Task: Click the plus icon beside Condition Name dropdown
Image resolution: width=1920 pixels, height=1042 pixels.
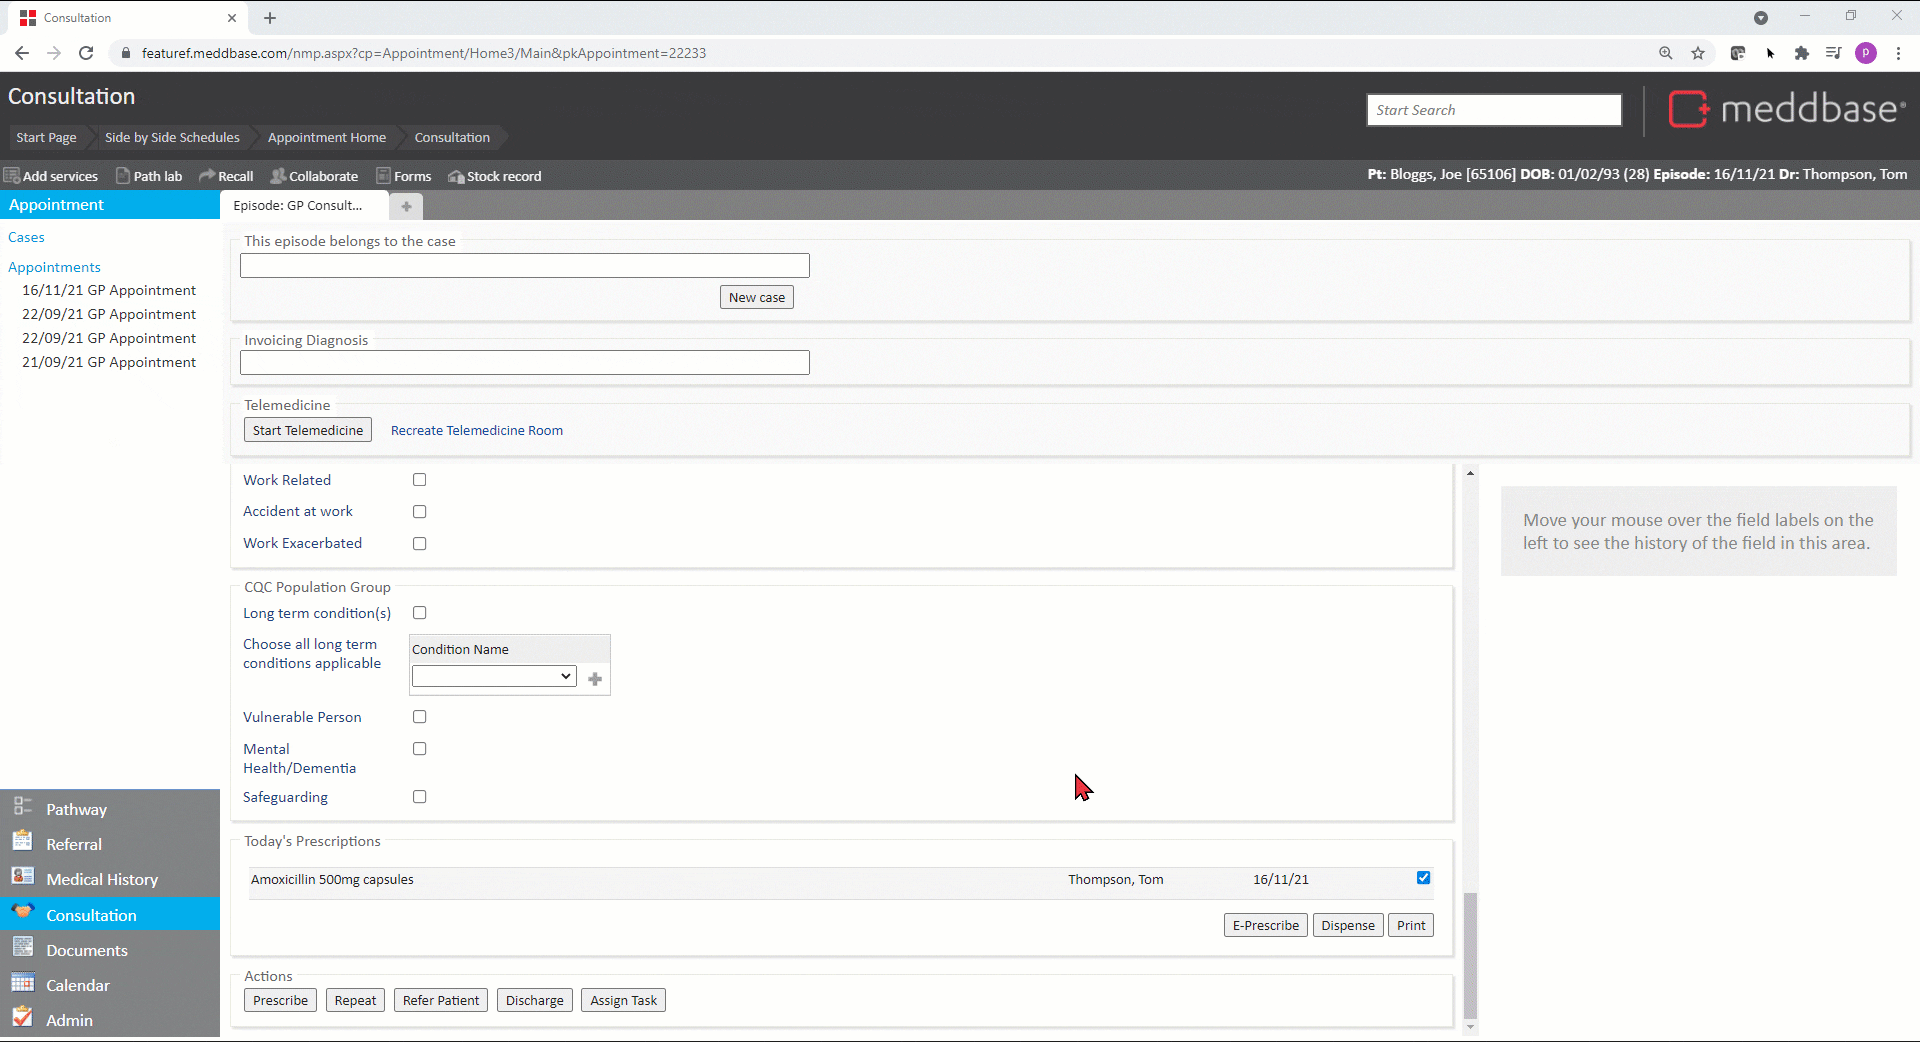Action: point(595,679)
